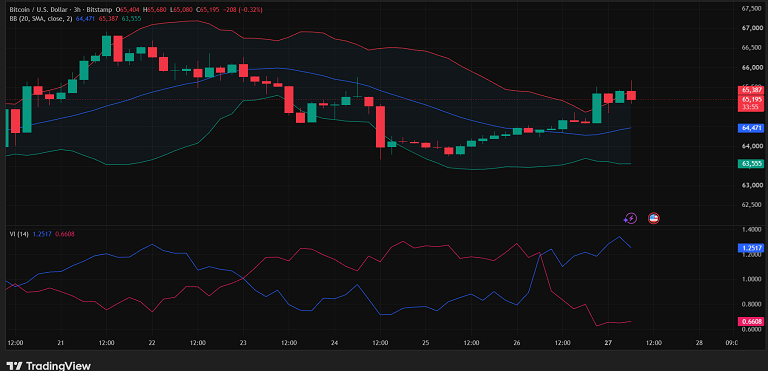Click the 63,000 price axis label

(x=751, y=185)
